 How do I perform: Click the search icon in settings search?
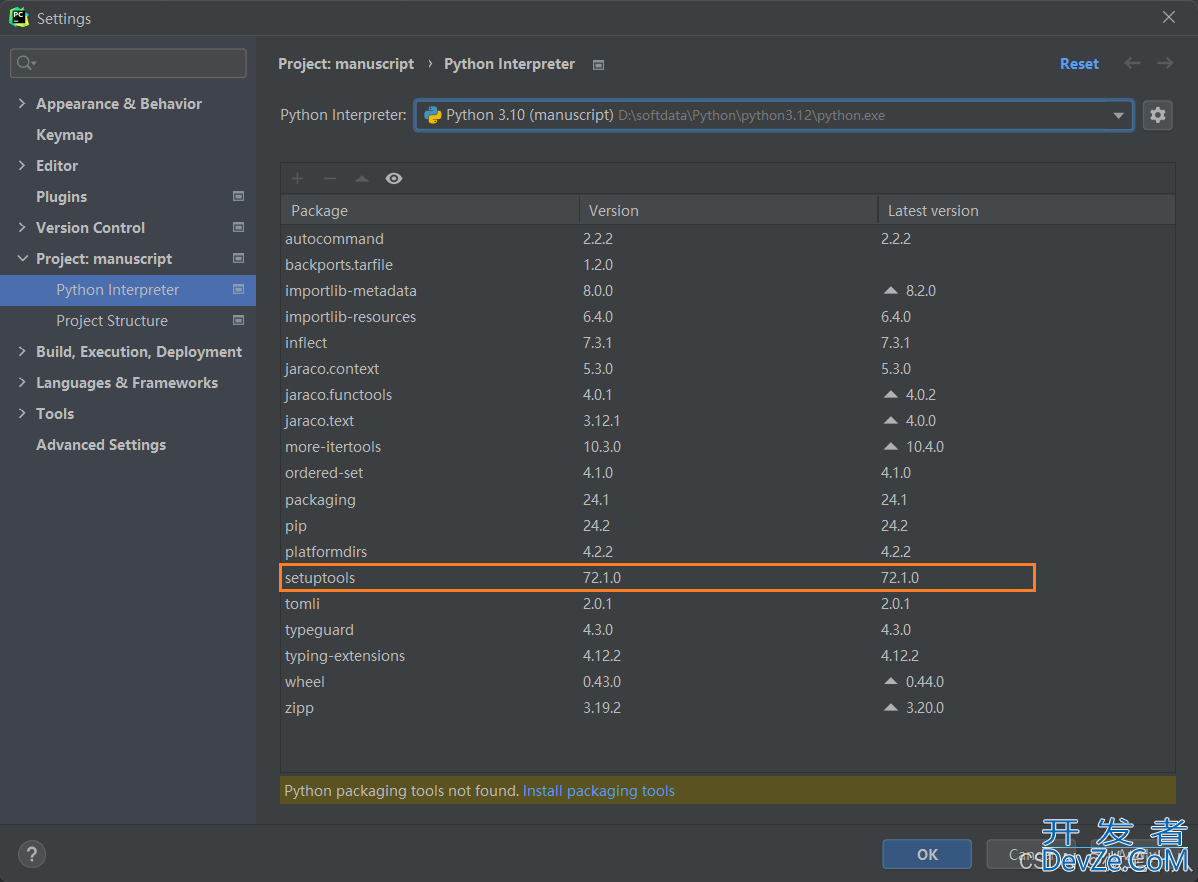point(26,63)
